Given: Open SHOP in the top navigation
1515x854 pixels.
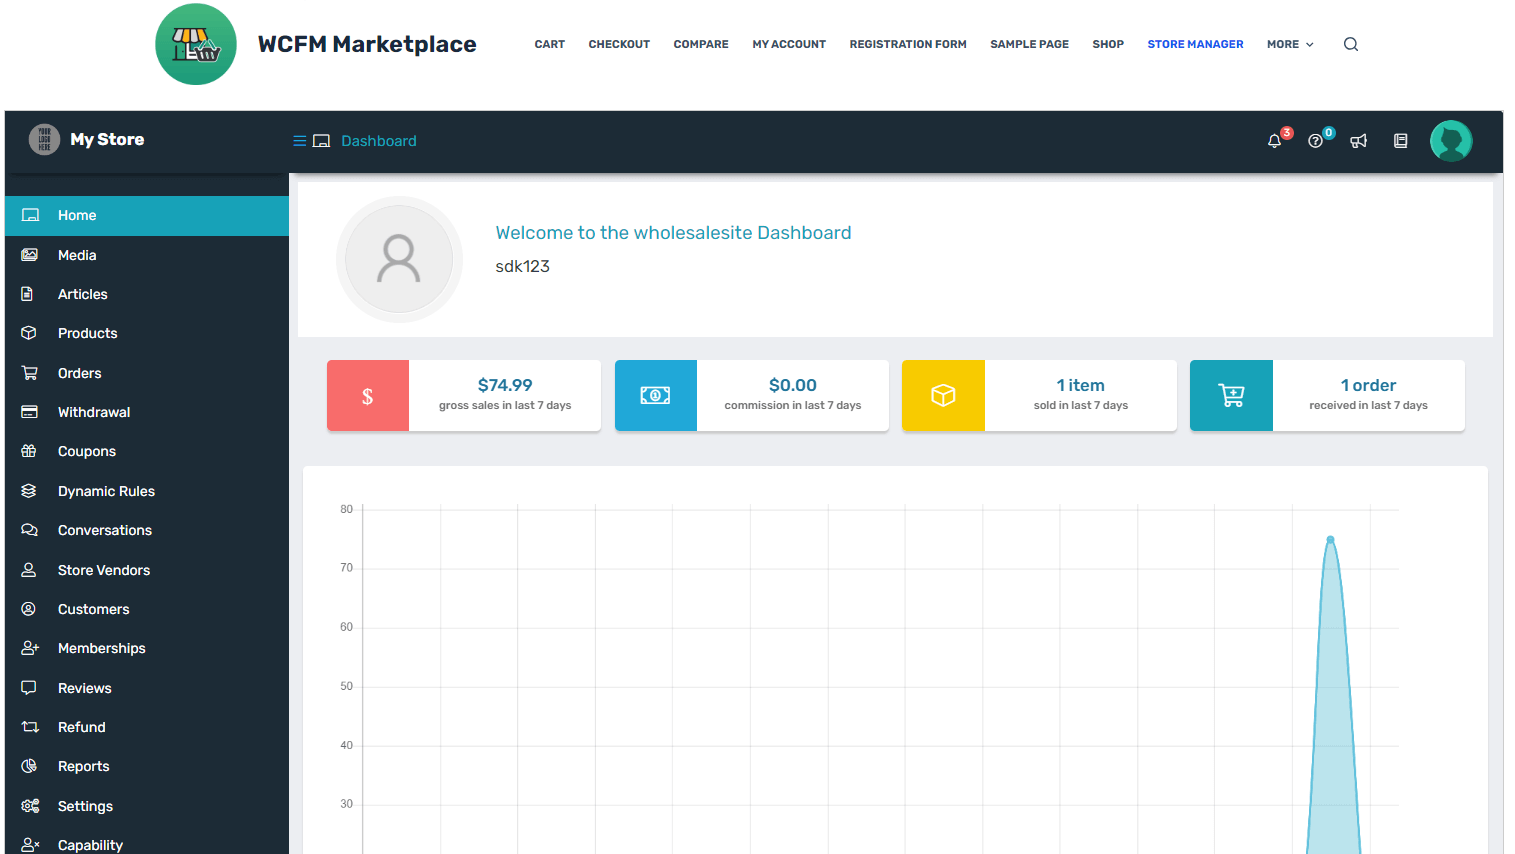Looking at the screenshot, I should click(x=1108, y=44).
